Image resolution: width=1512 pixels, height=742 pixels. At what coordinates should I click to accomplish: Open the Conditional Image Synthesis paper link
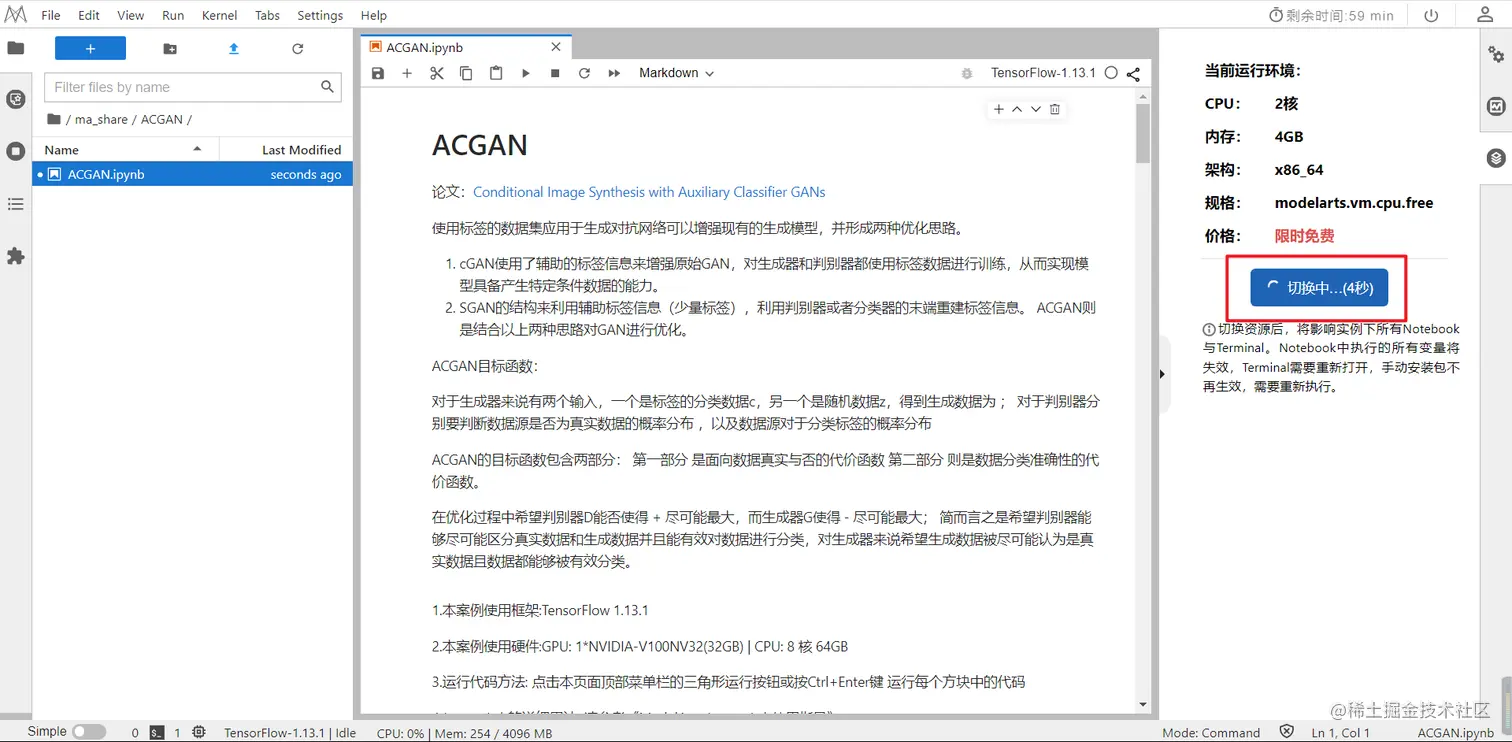point(649,192)
